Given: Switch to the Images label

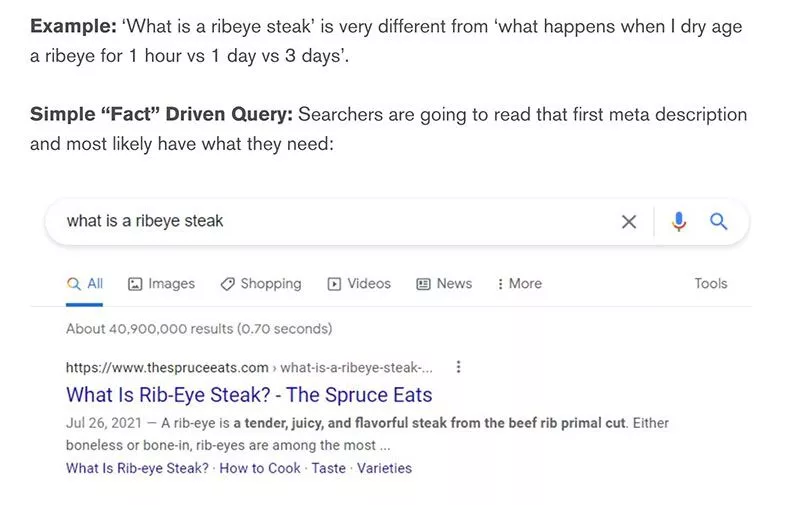Looking at the screenshot, I should pos(171,284).
